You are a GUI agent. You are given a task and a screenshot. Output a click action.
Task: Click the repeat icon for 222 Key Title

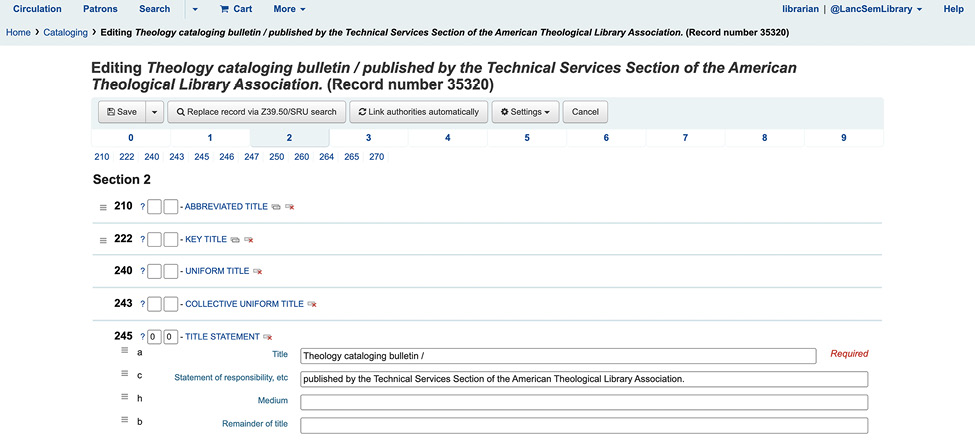[x=235, y=240]
